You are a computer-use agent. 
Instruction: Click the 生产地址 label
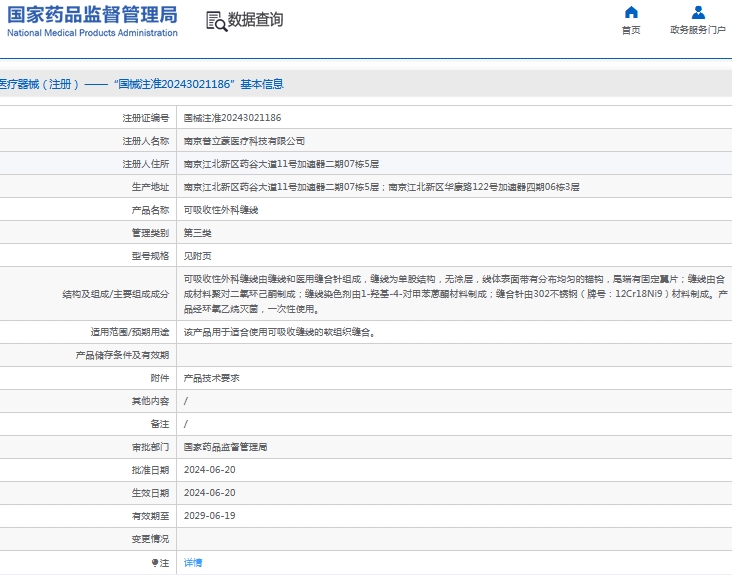coord(150,187)
